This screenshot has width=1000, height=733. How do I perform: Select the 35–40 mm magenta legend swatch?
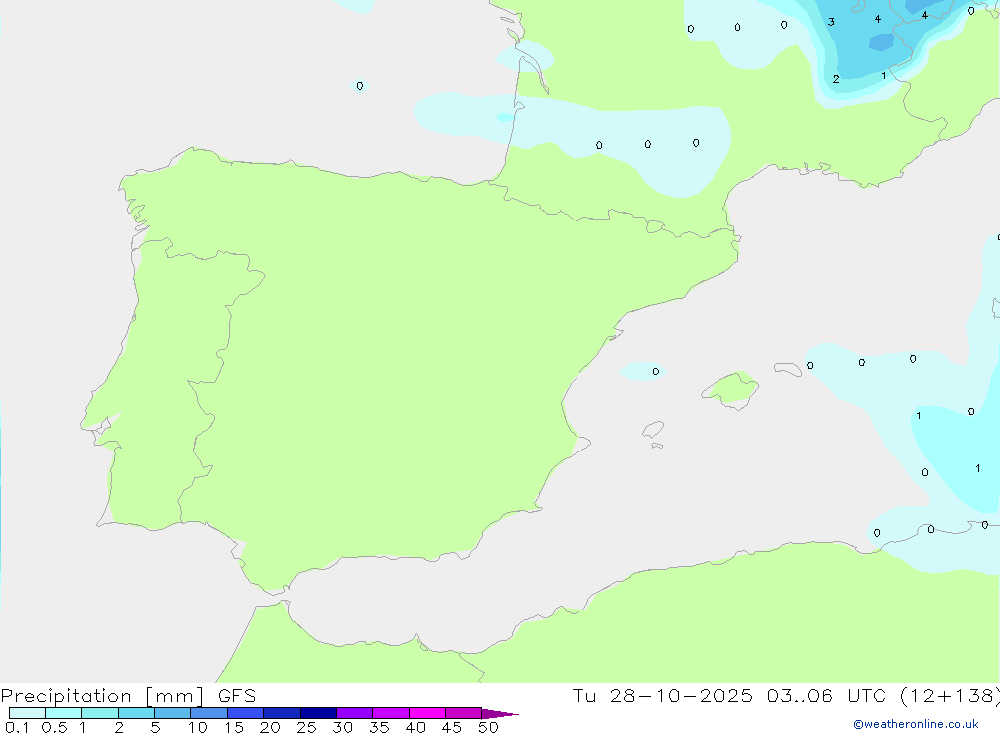coord(391,713)
